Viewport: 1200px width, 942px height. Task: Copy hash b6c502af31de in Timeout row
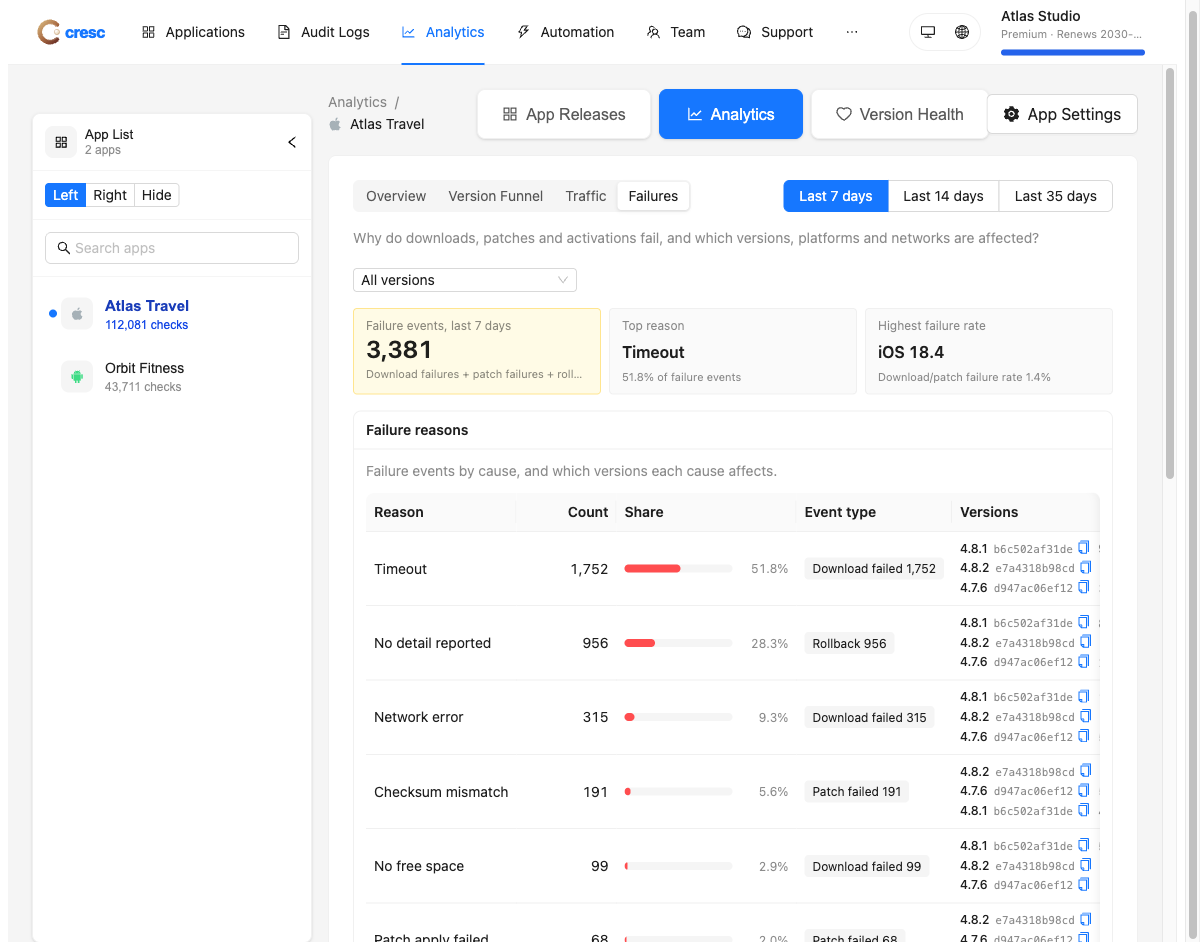point(1084,548)
